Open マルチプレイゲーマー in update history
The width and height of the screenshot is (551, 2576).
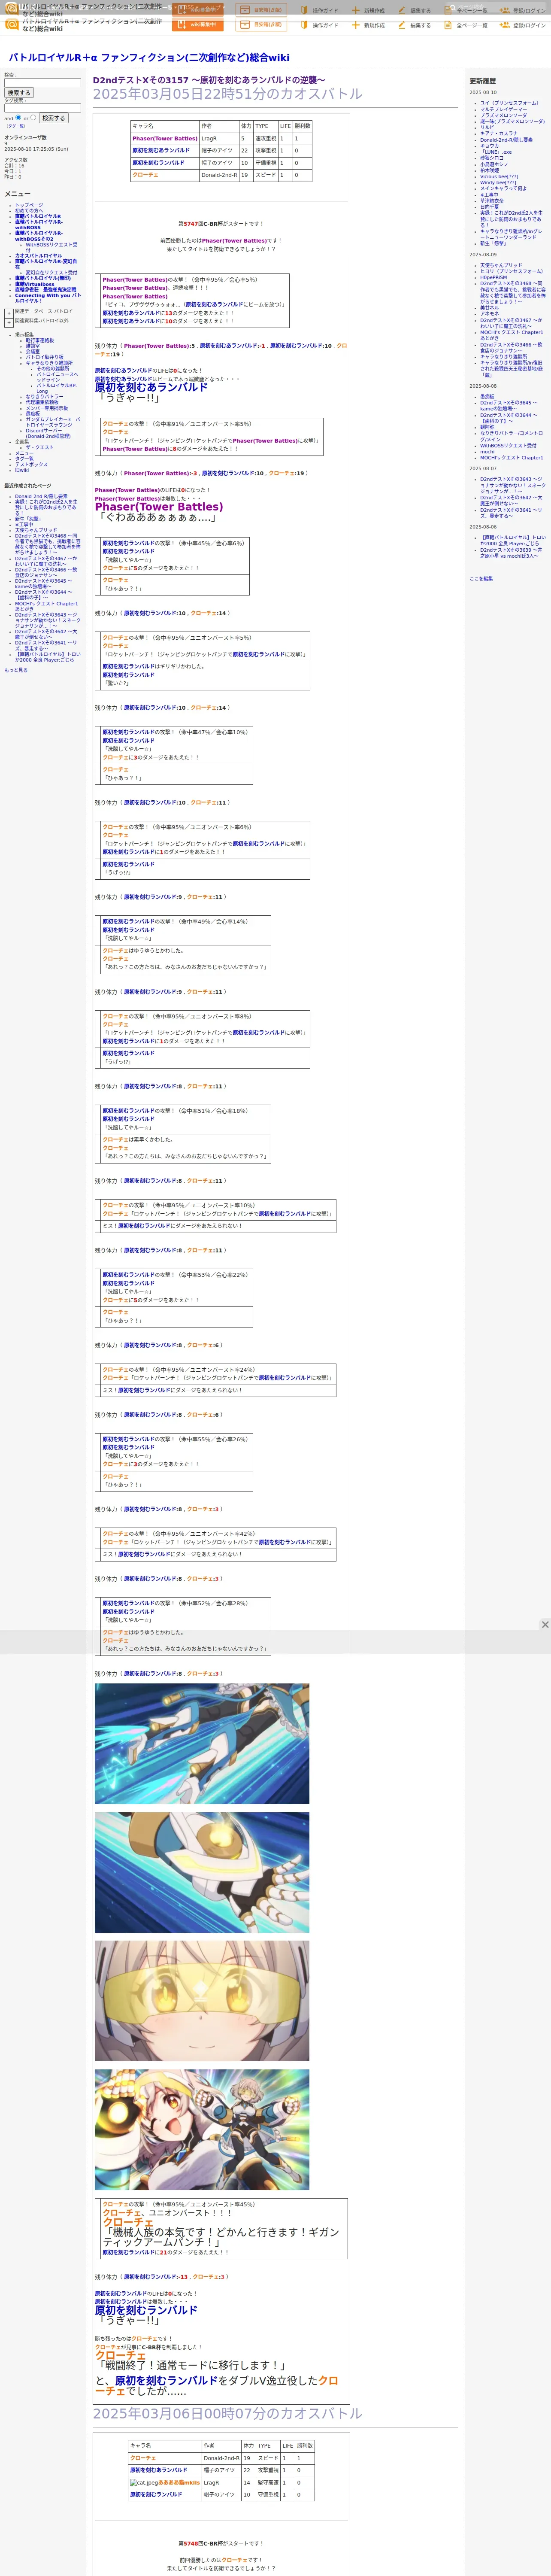pos(503,109)
